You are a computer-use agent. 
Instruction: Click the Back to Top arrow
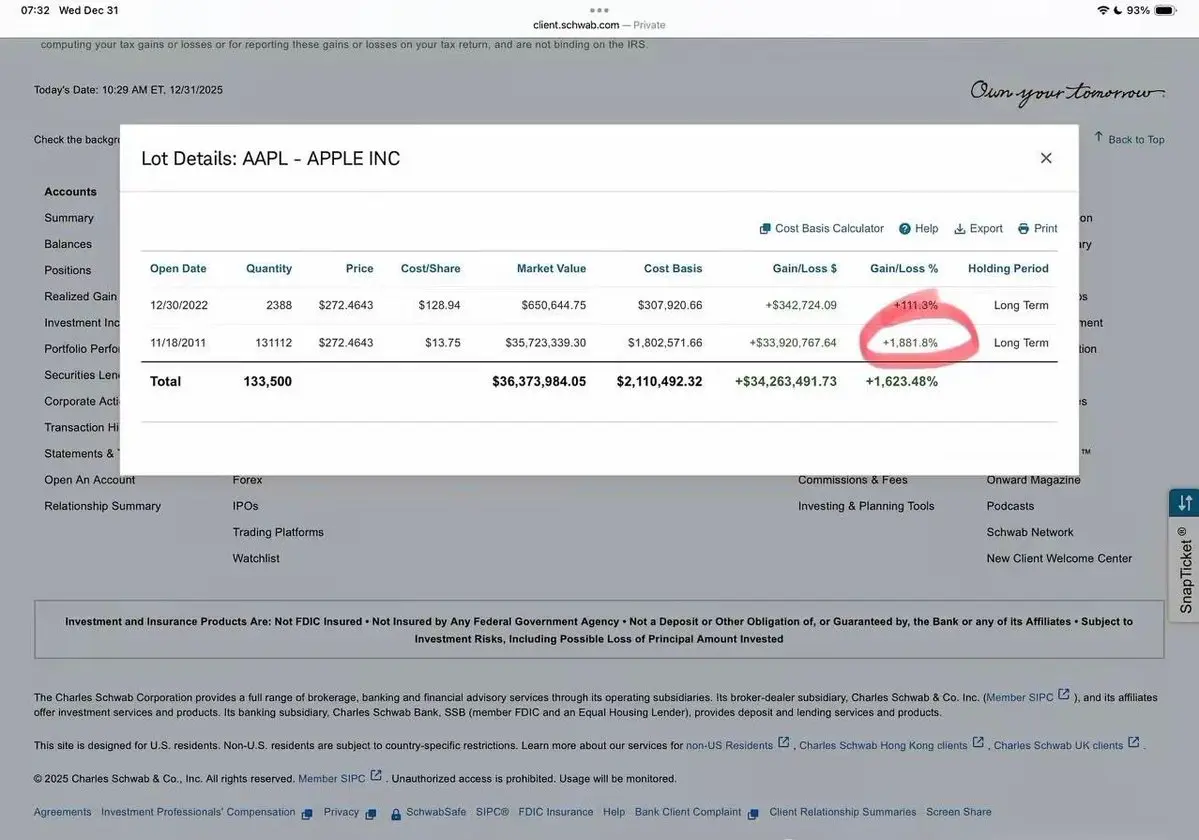pyautogui.click(x=1099, y=137)
